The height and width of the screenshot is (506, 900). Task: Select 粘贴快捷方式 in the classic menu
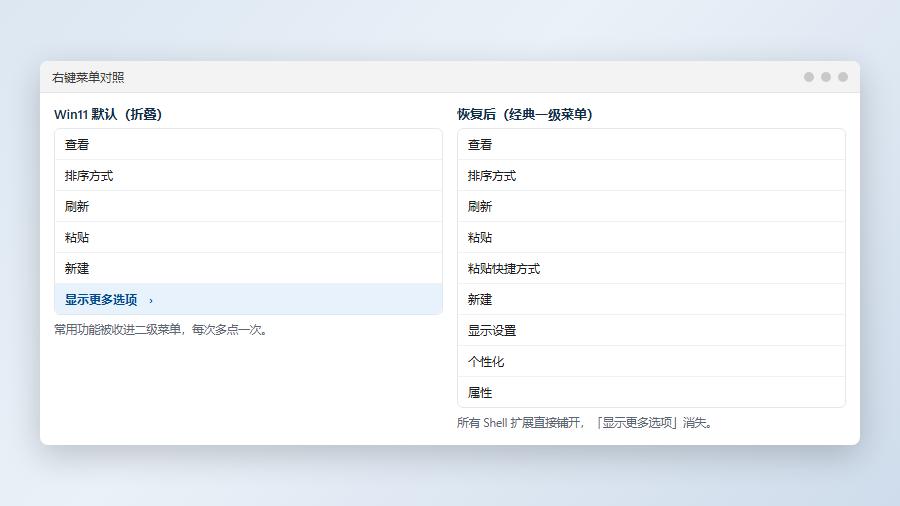coord(651,268)
